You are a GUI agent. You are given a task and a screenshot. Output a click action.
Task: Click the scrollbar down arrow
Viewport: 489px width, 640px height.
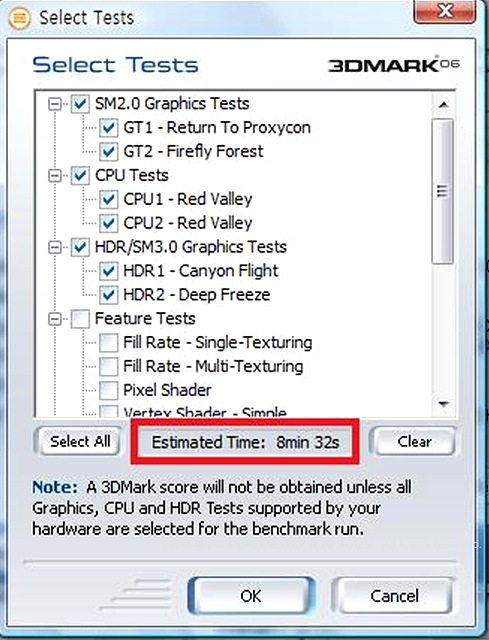(x=443, y=404)
